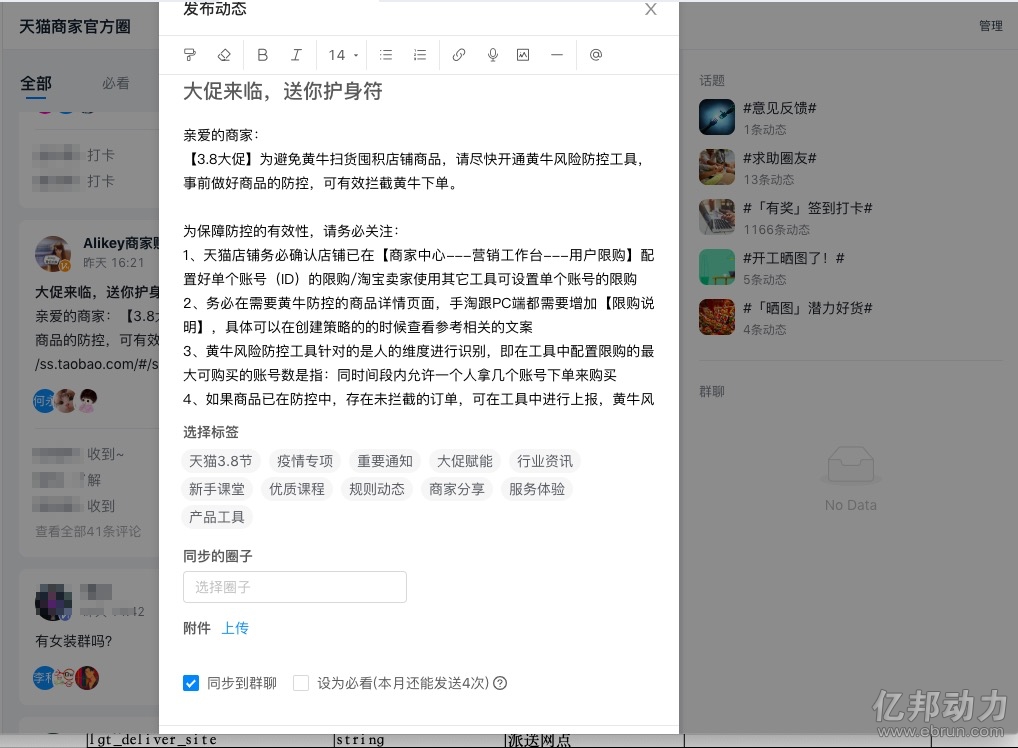
Task: Insert a hyperlink
Action: 459,55
